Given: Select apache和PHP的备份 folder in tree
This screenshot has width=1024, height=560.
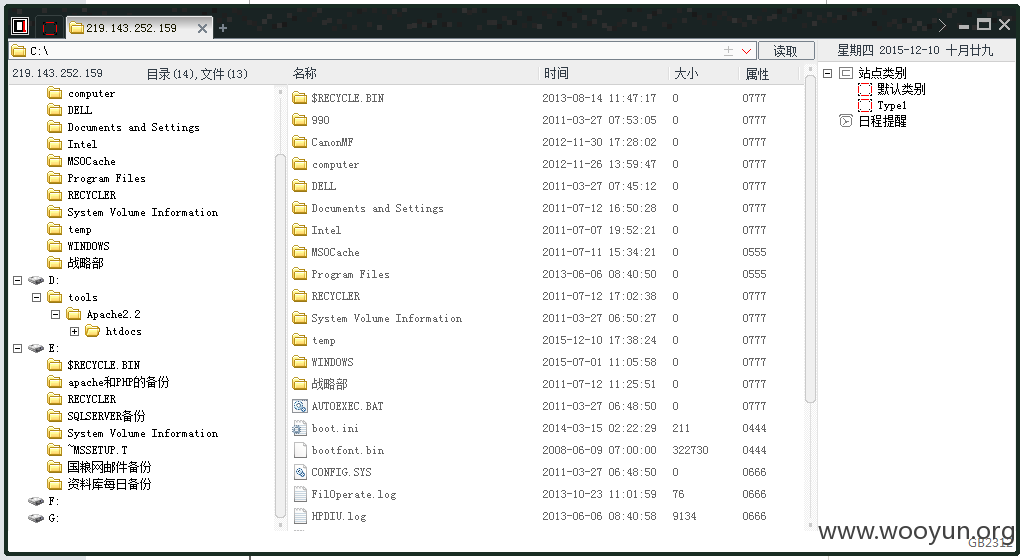Looking at the screenshot, I should (118, 382).
